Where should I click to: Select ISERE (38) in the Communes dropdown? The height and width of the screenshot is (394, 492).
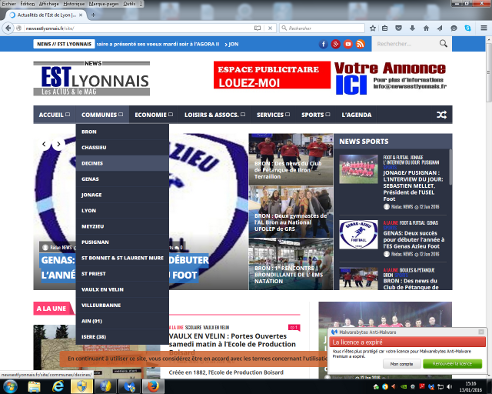[x=122, y=337]
